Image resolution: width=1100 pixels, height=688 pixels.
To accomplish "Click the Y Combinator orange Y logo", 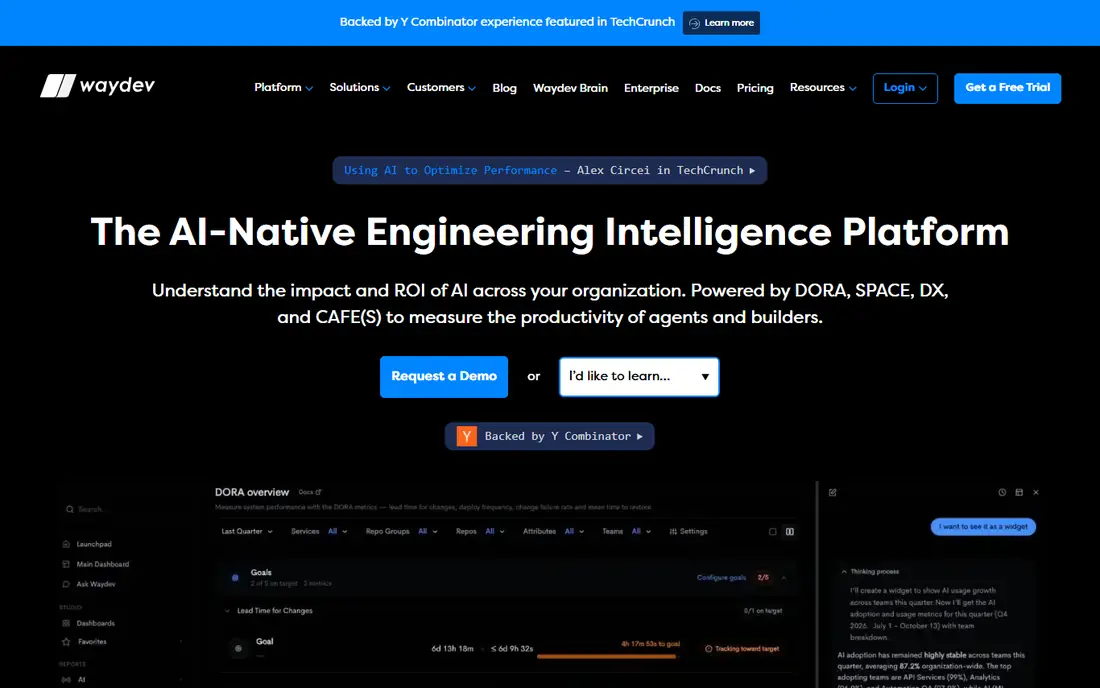I will 467,436.
